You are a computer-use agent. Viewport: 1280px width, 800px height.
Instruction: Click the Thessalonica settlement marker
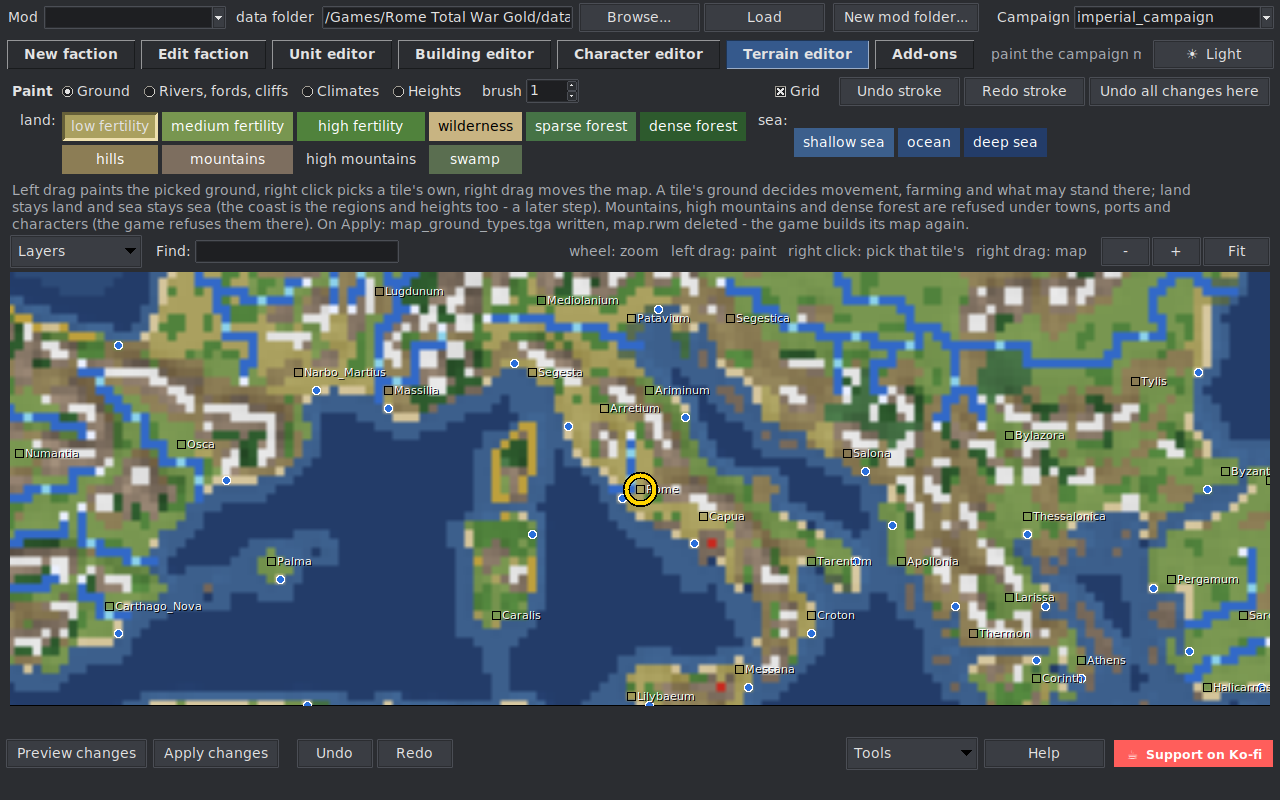(x=1027, y=516)
